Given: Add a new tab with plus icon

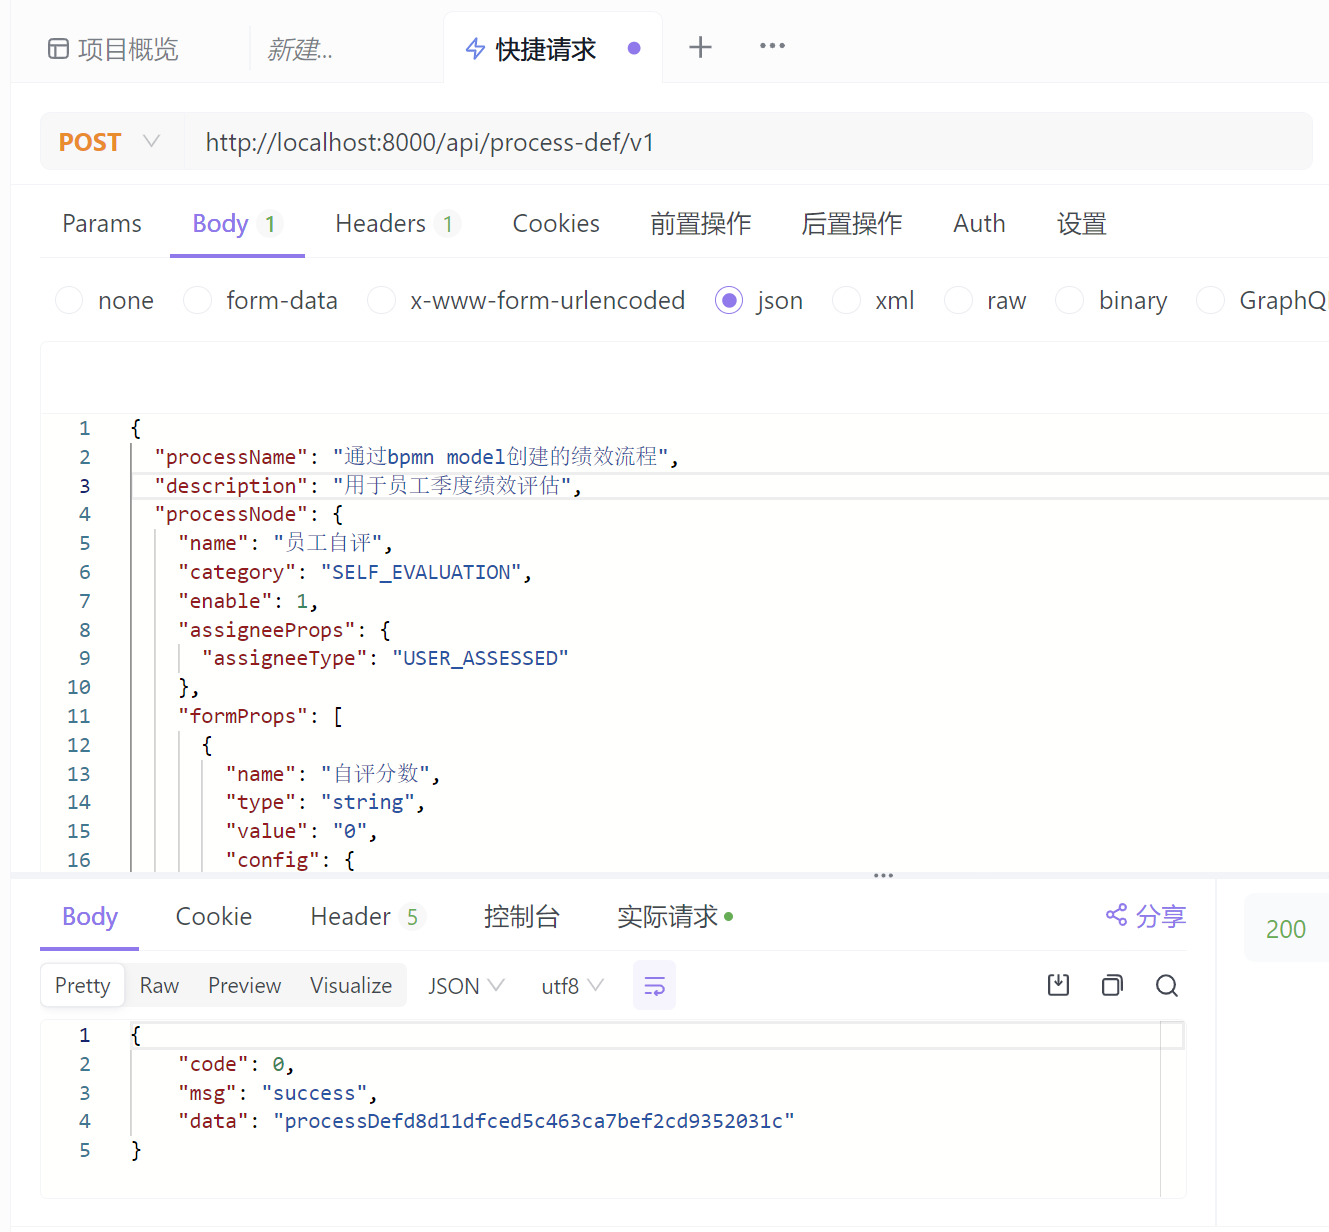Looking at the screenshot, I should point(701,47).
